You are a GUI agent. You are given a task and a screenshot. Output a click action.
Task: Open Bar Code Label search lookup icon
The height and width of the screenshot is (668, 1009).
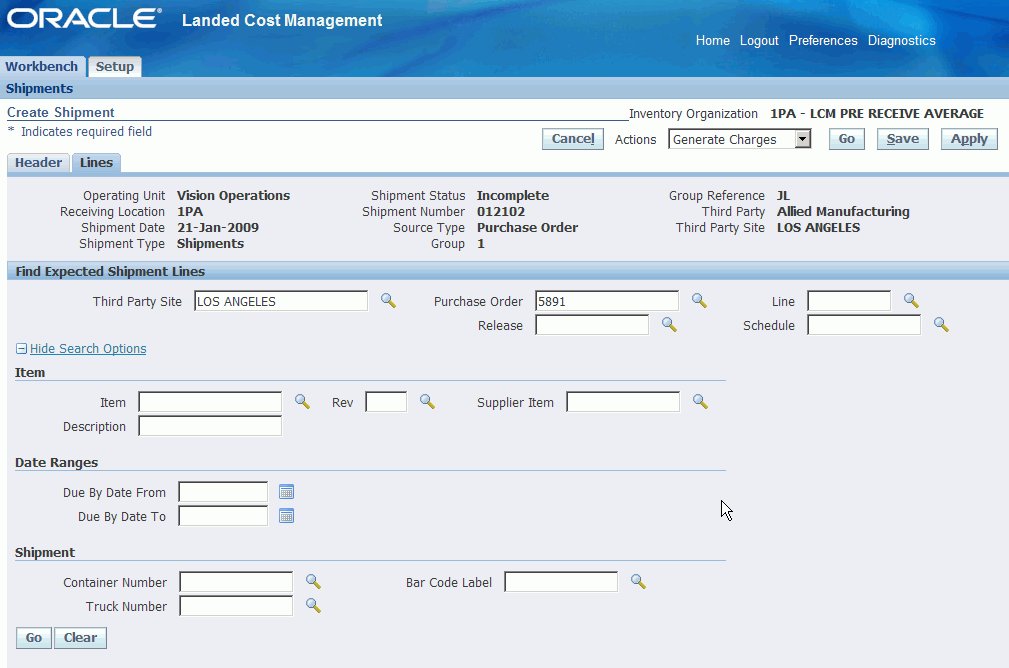click(x=638, y=582)
